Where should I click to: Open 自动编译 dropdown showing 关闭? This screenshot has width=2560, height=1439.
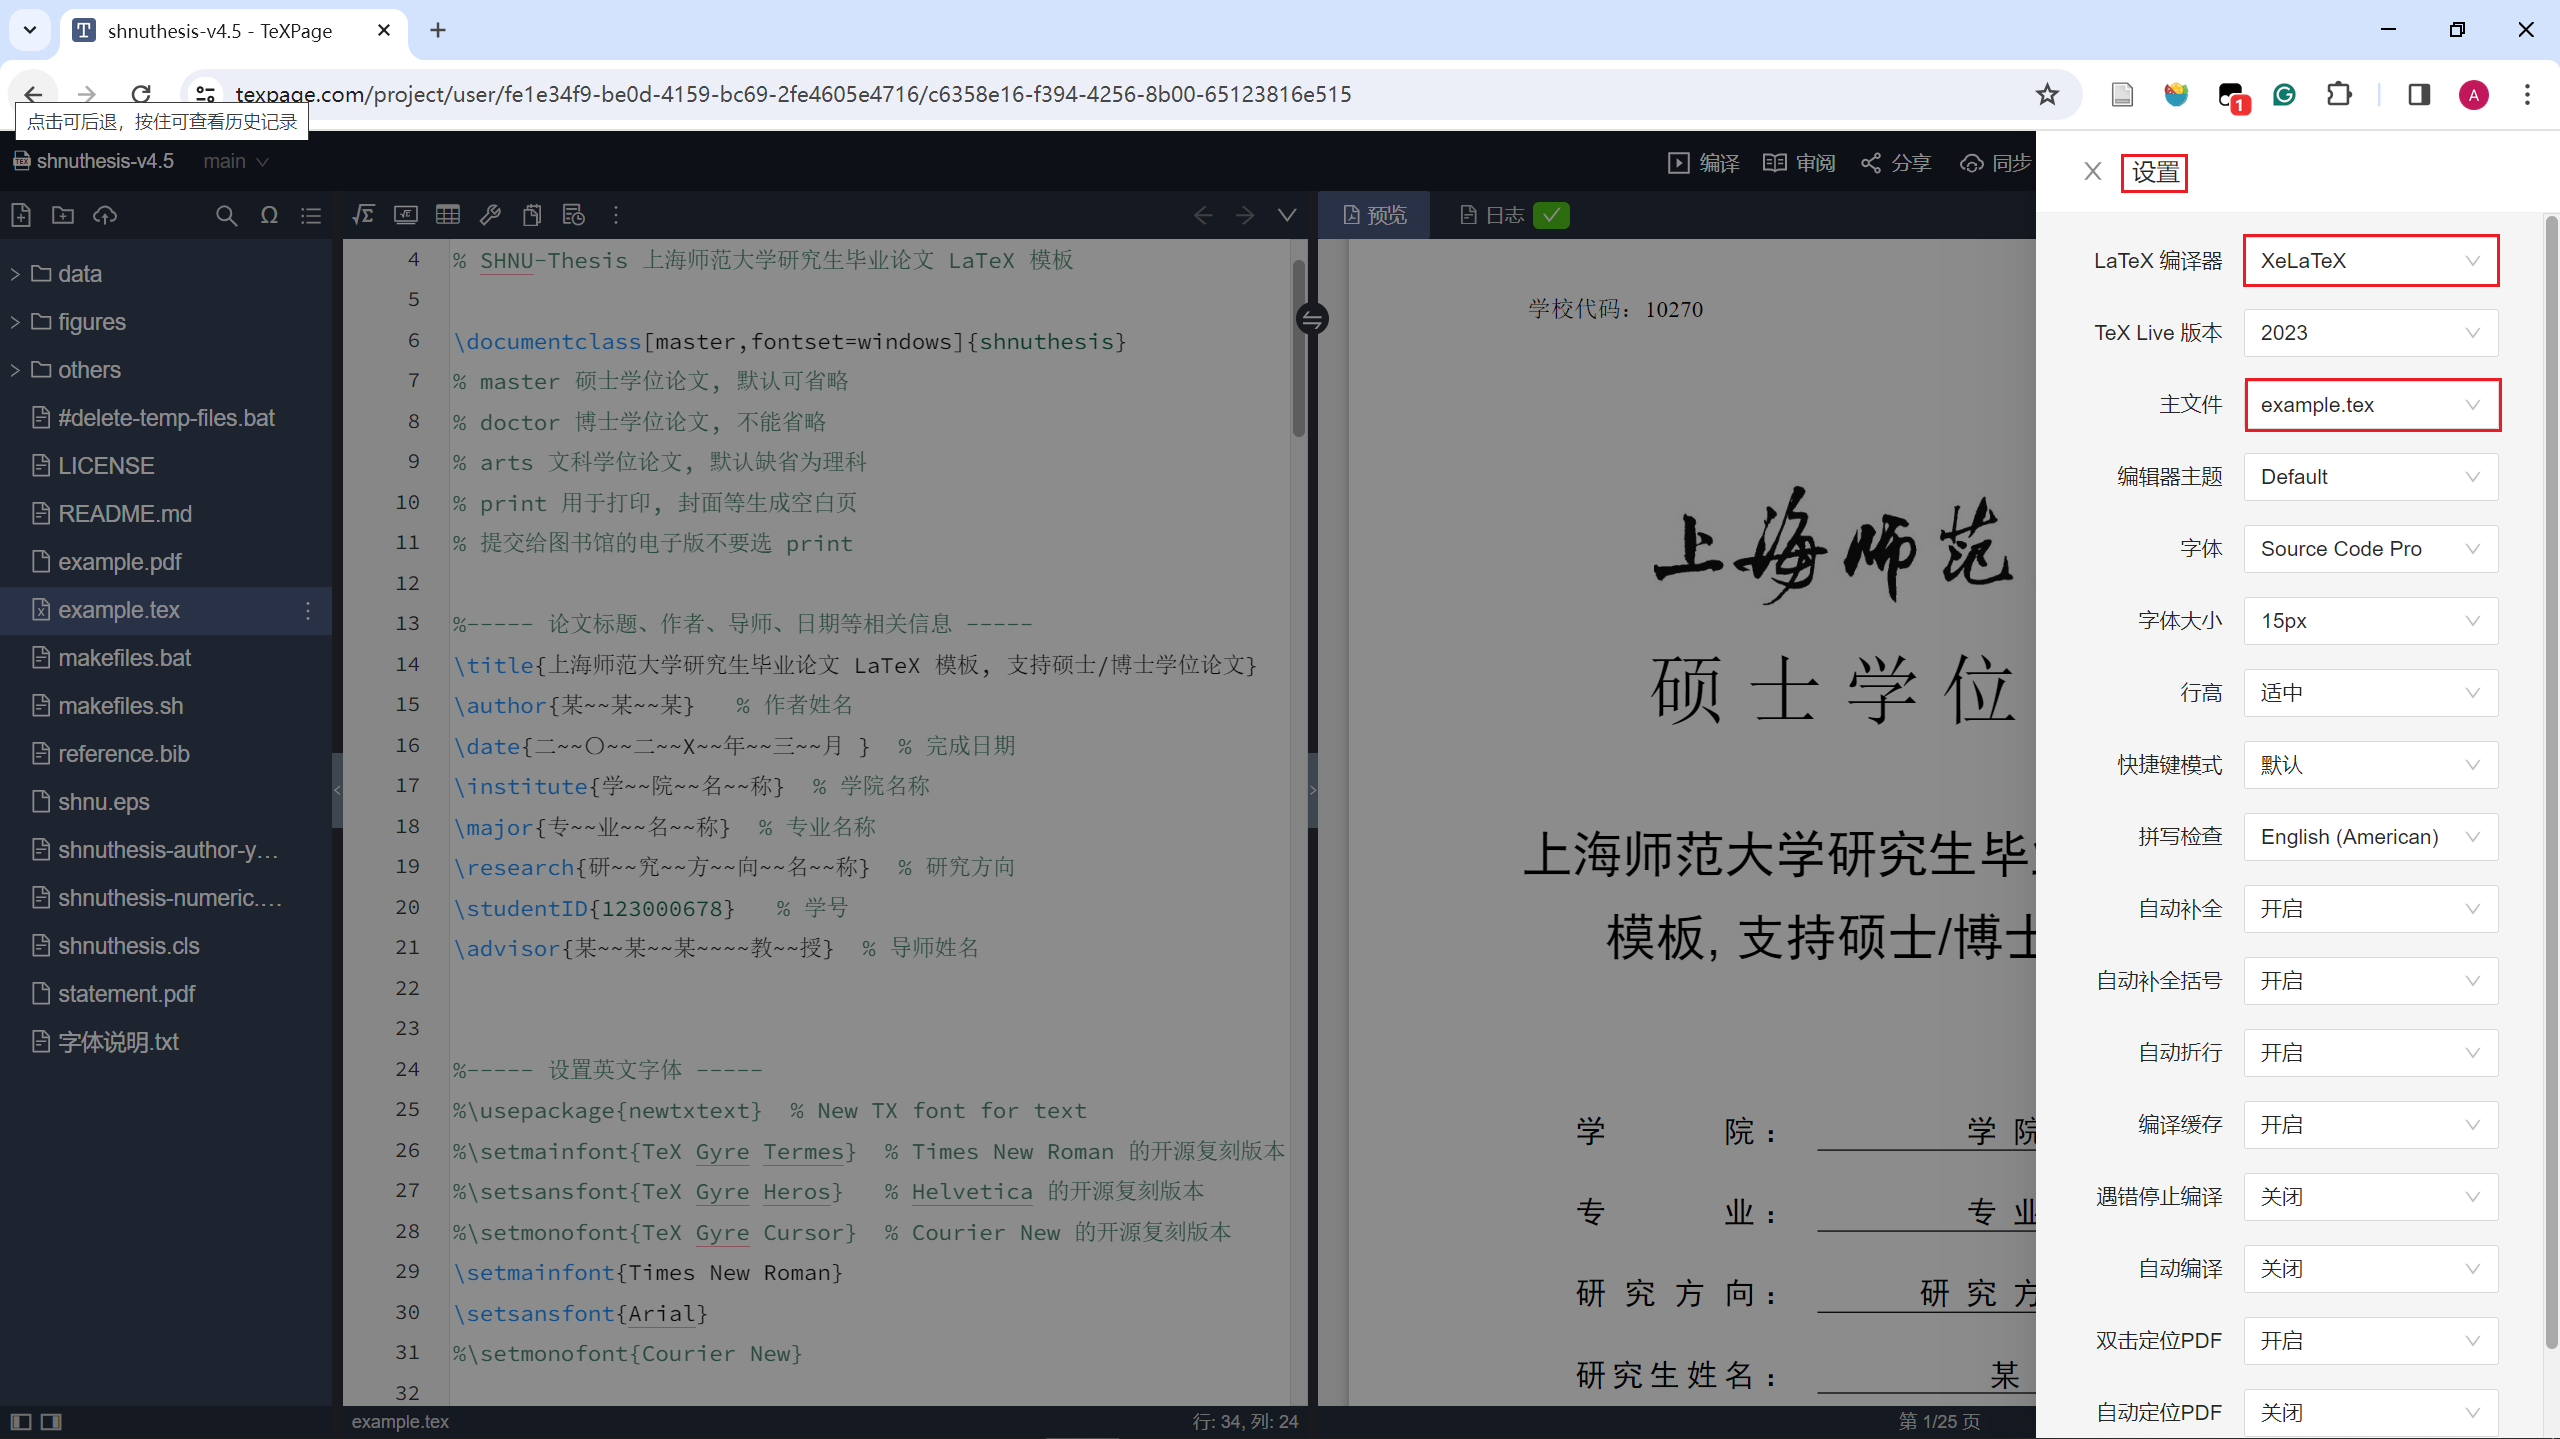pos(2370,1269)
